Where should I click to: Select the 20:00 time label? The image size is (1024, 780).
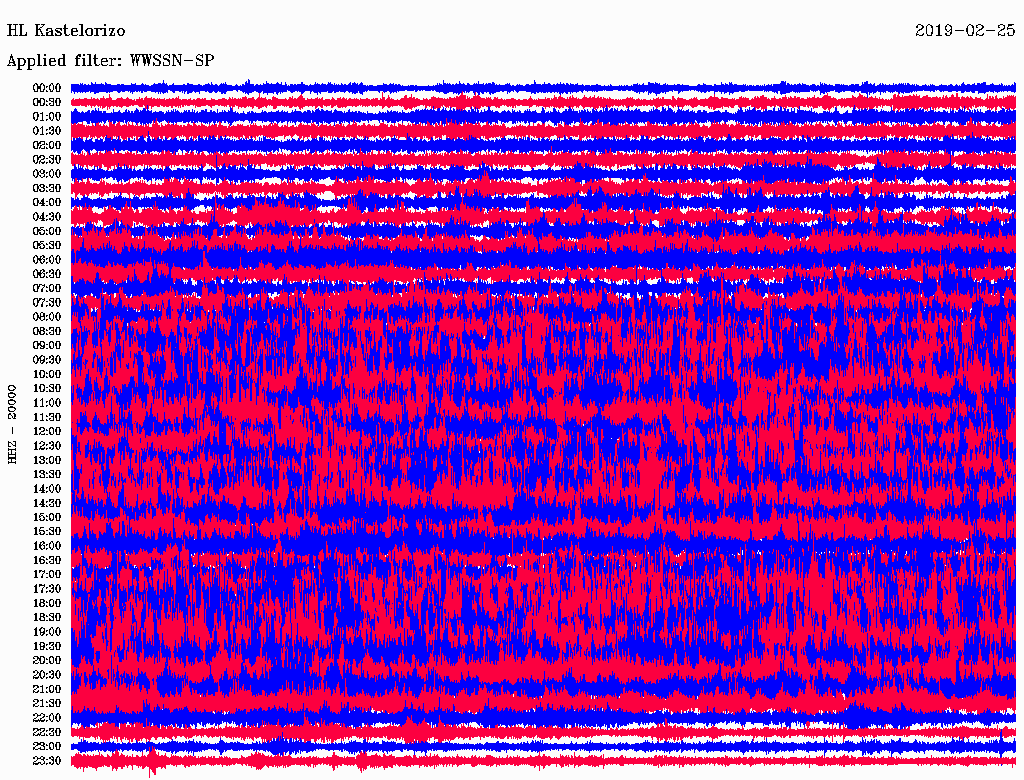pos(47,660)
